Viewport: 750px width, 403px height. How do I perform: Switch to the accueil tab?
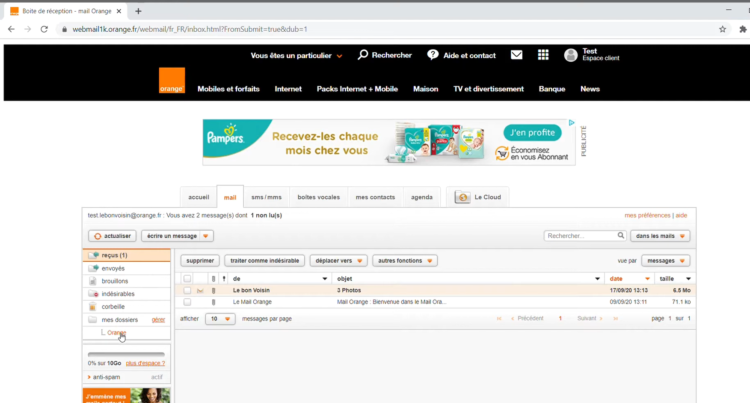[x=199, y=197]
